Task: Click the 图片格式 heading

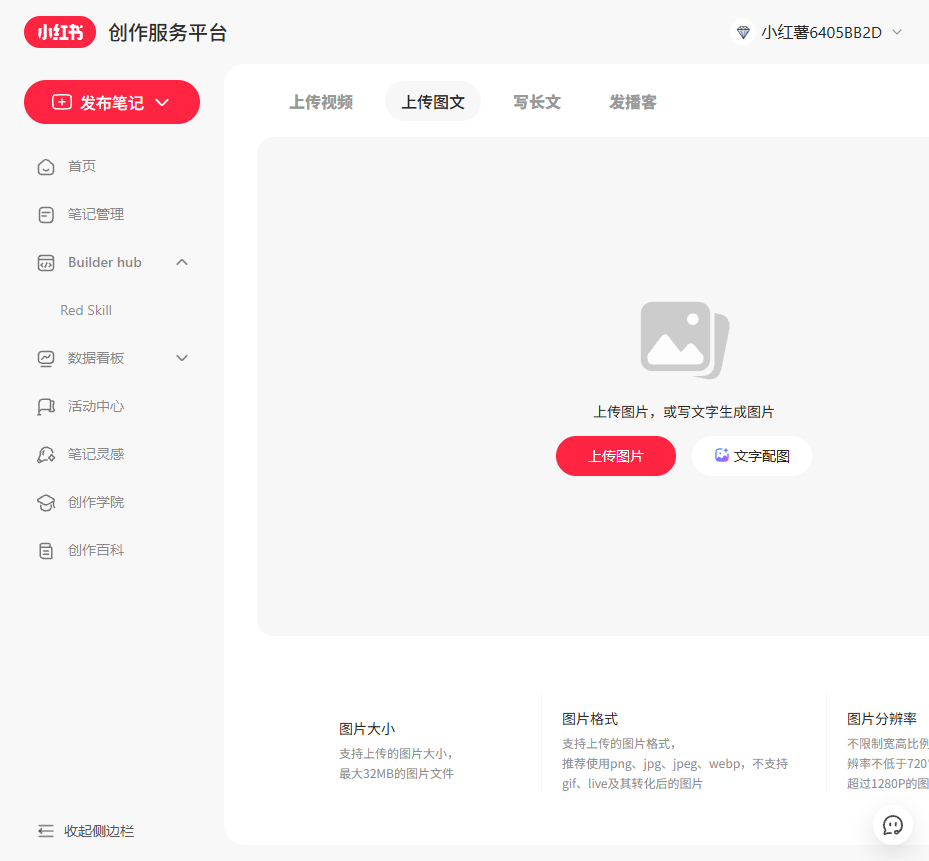Action: [590, 719]
